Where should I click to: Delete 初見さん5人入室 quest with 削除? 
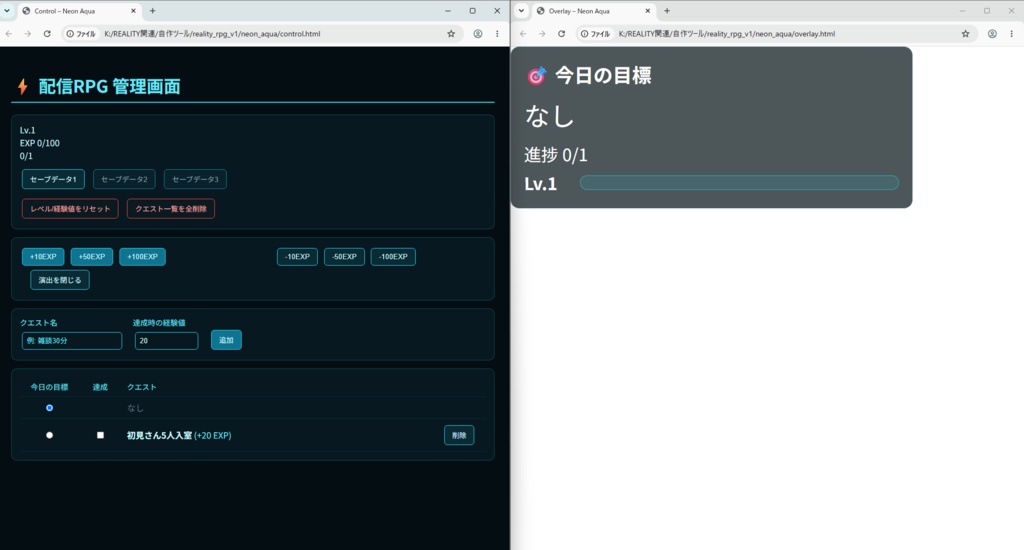pyautogui.click(x=459, y=435)
